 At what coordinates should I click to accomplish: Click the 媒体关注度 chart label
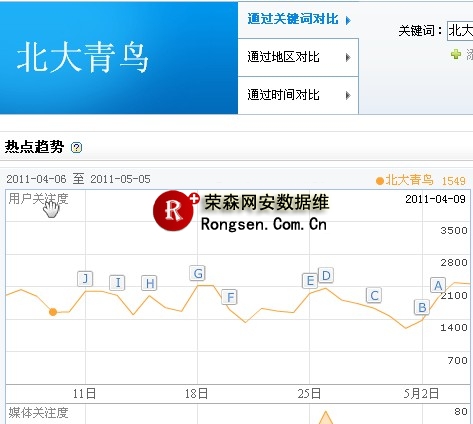click(x=38, y=413)
